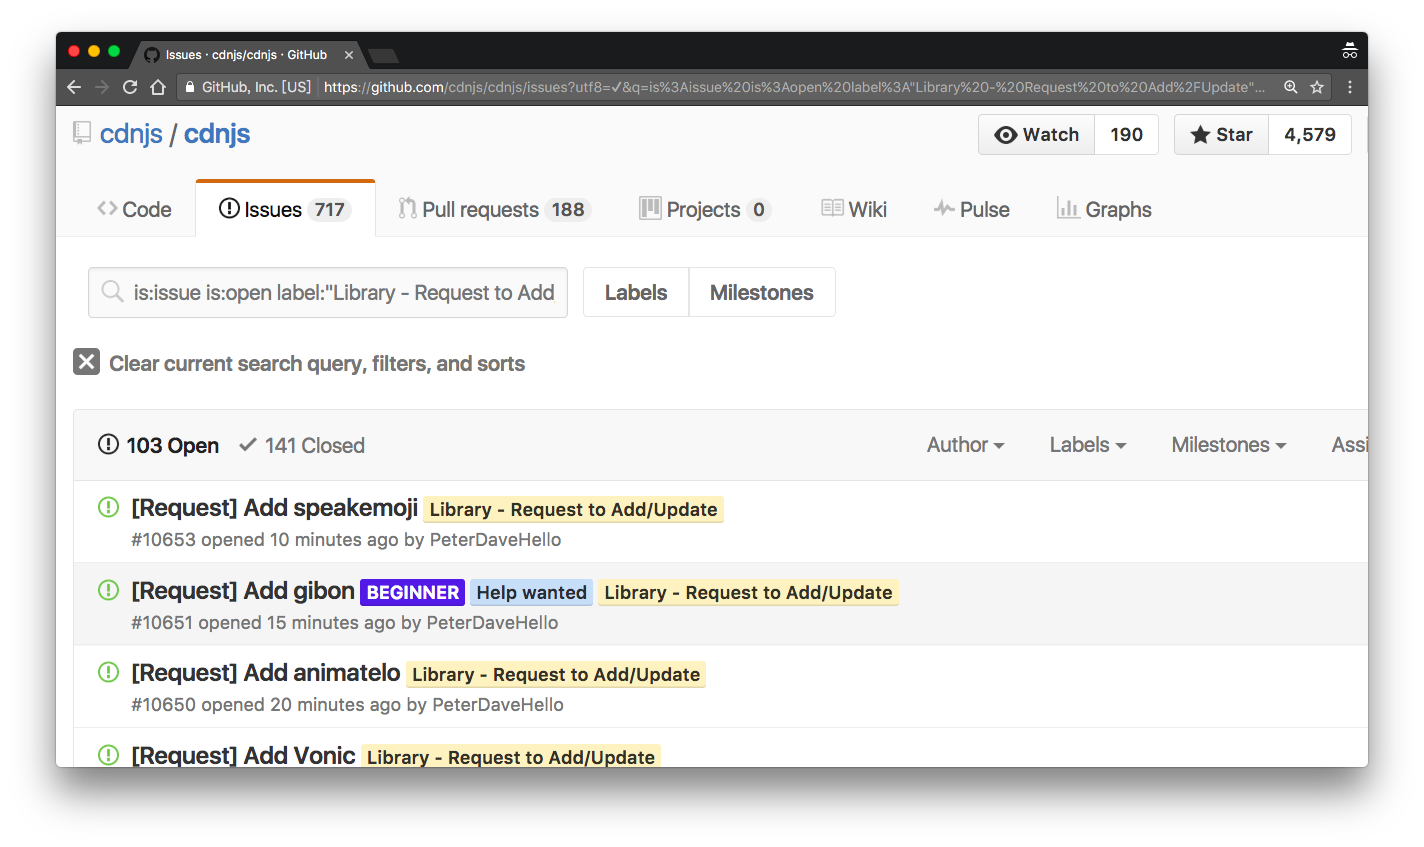Open issue [Request] Add speakemoji

pos(275,507)
